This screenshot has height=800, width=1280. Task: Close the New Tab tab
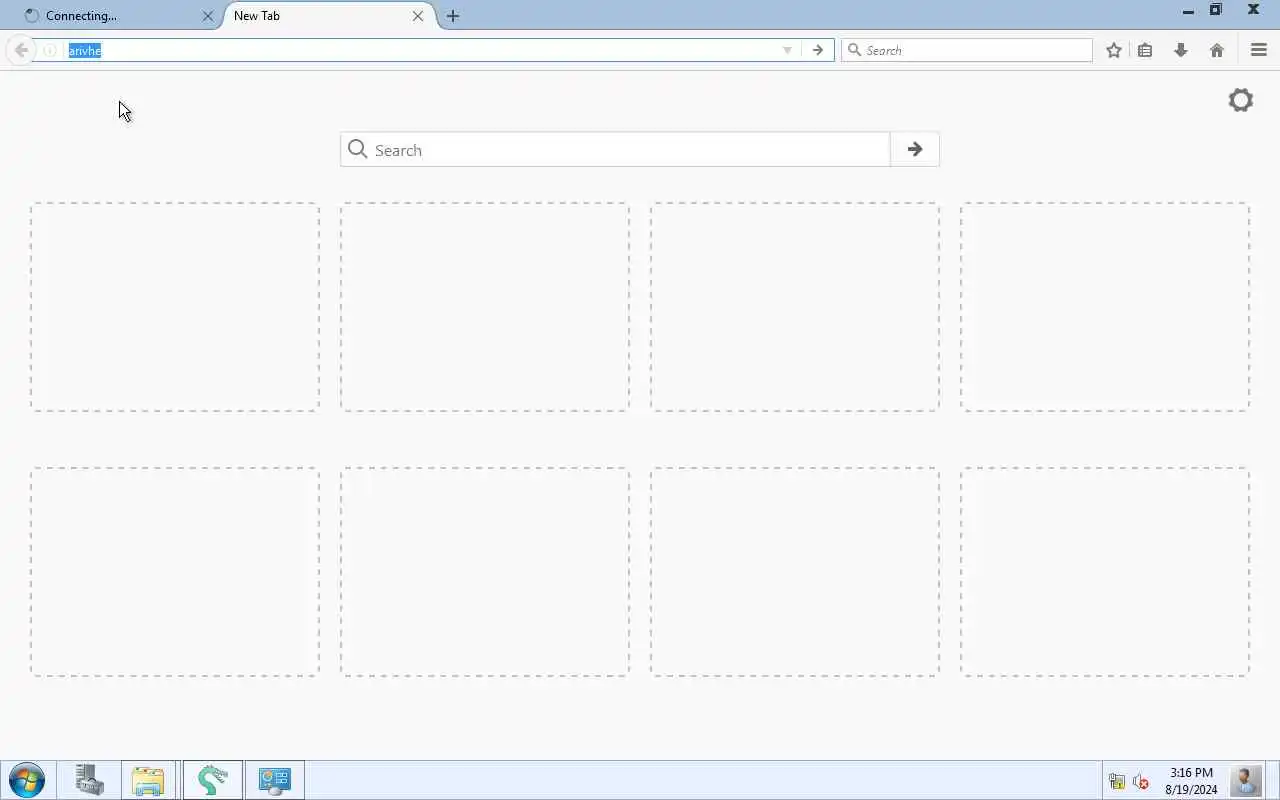(418, 16)
